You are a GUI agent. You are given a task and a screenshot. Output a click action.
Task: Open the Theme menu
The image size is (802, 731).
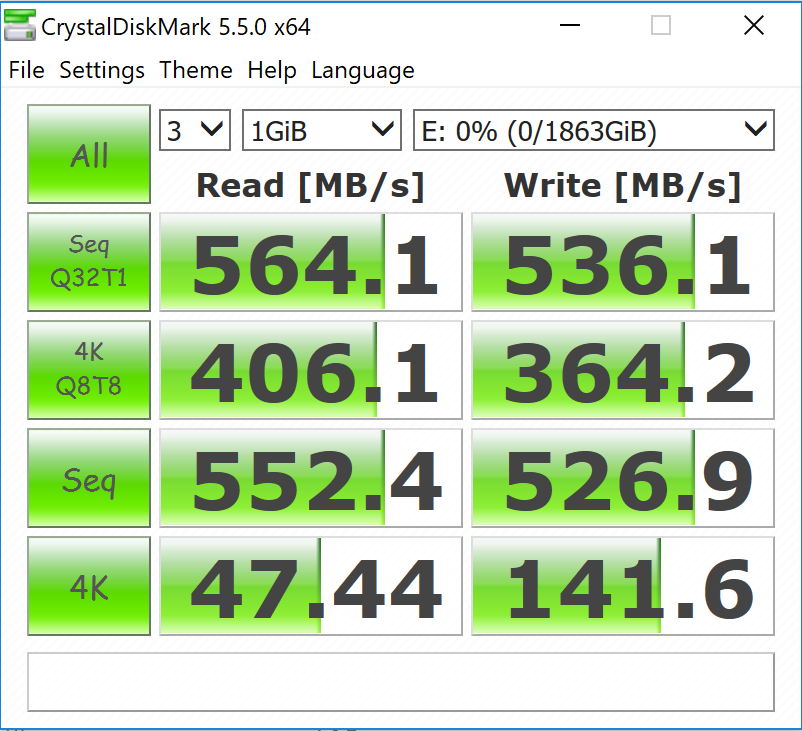tap(196, 70)
